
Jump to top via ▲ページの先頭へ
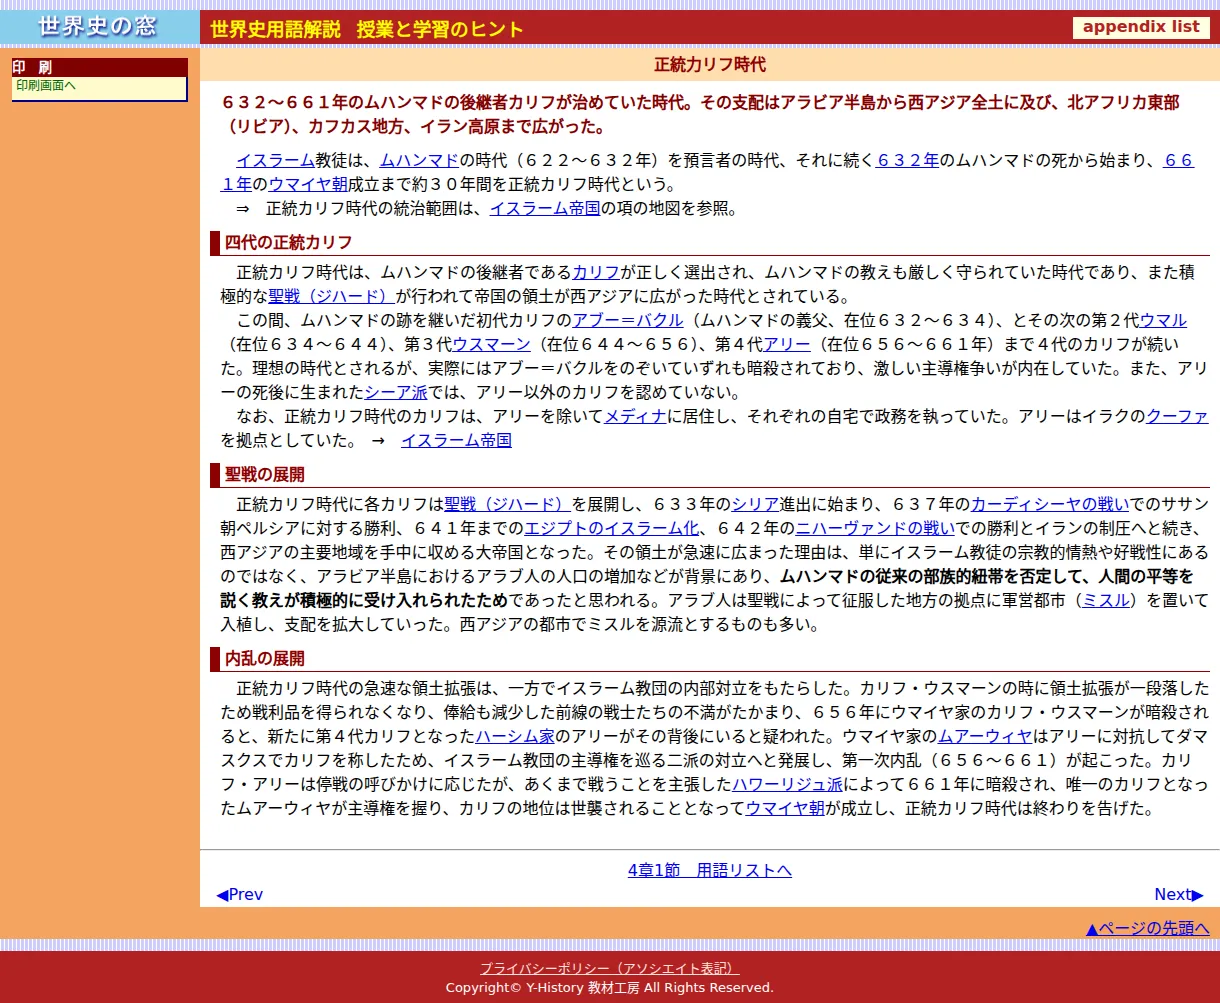(1147, 928)
